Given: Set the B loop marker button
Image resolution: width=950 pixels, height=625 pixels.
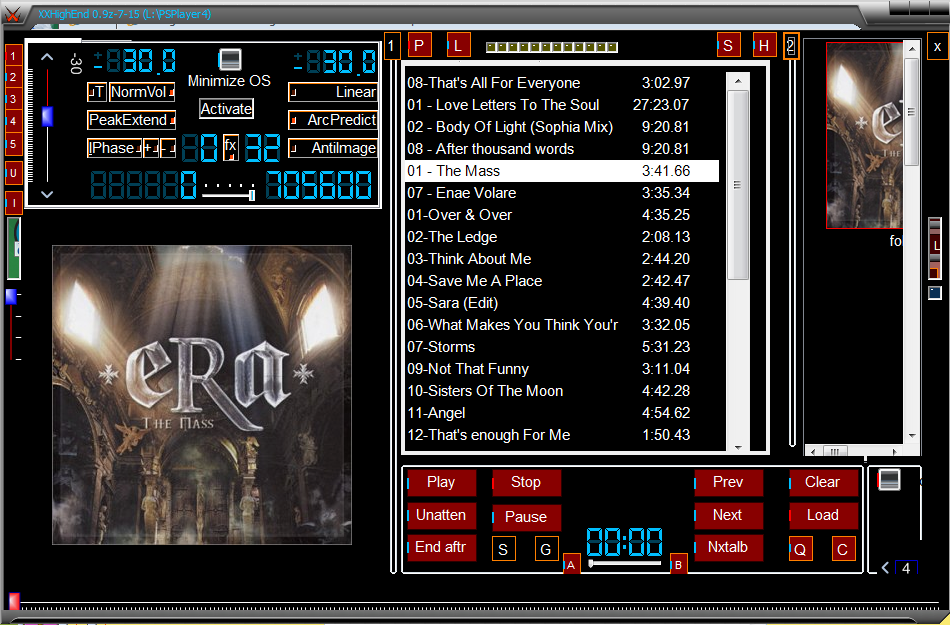Looking at the screenshot, I should pyautogui.click(x=679, y=565).
